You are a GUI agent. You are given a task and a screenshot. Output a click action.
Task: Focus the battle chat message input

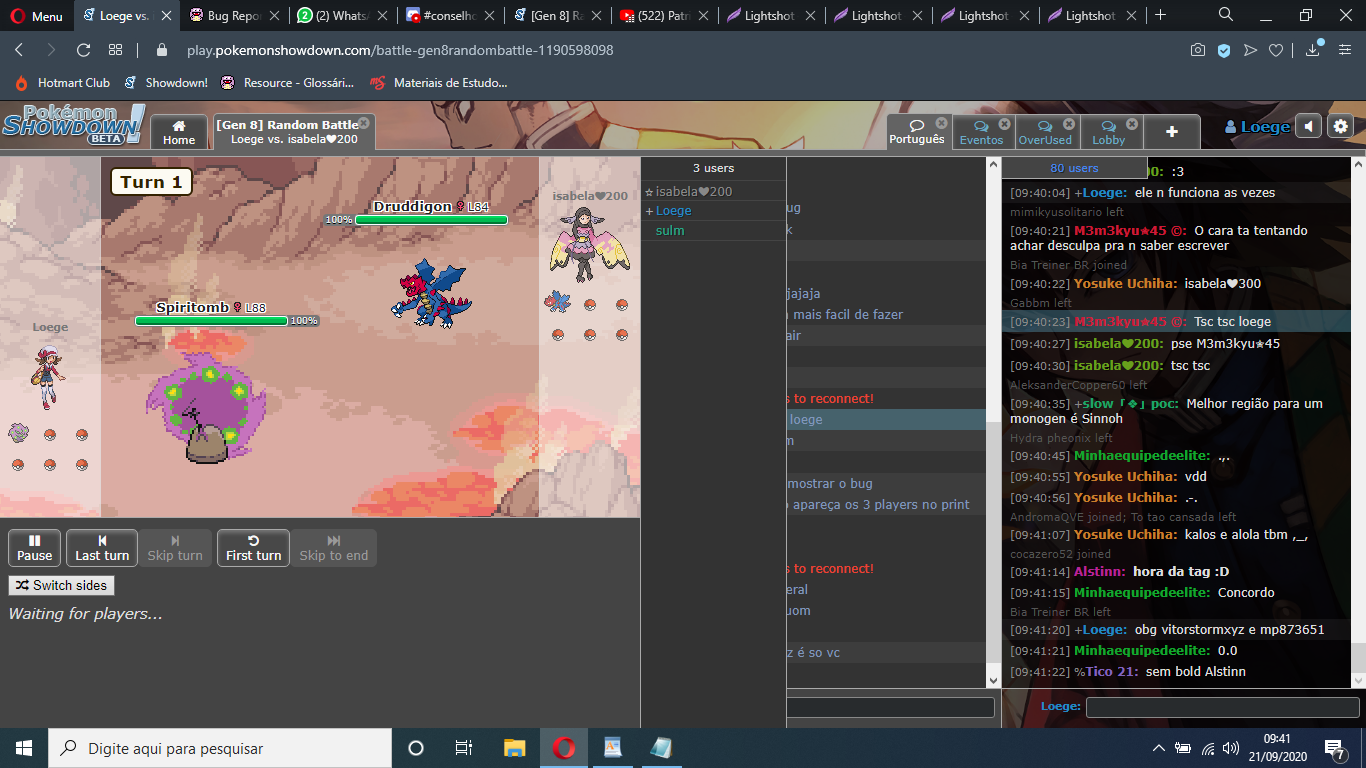point(891,707)
